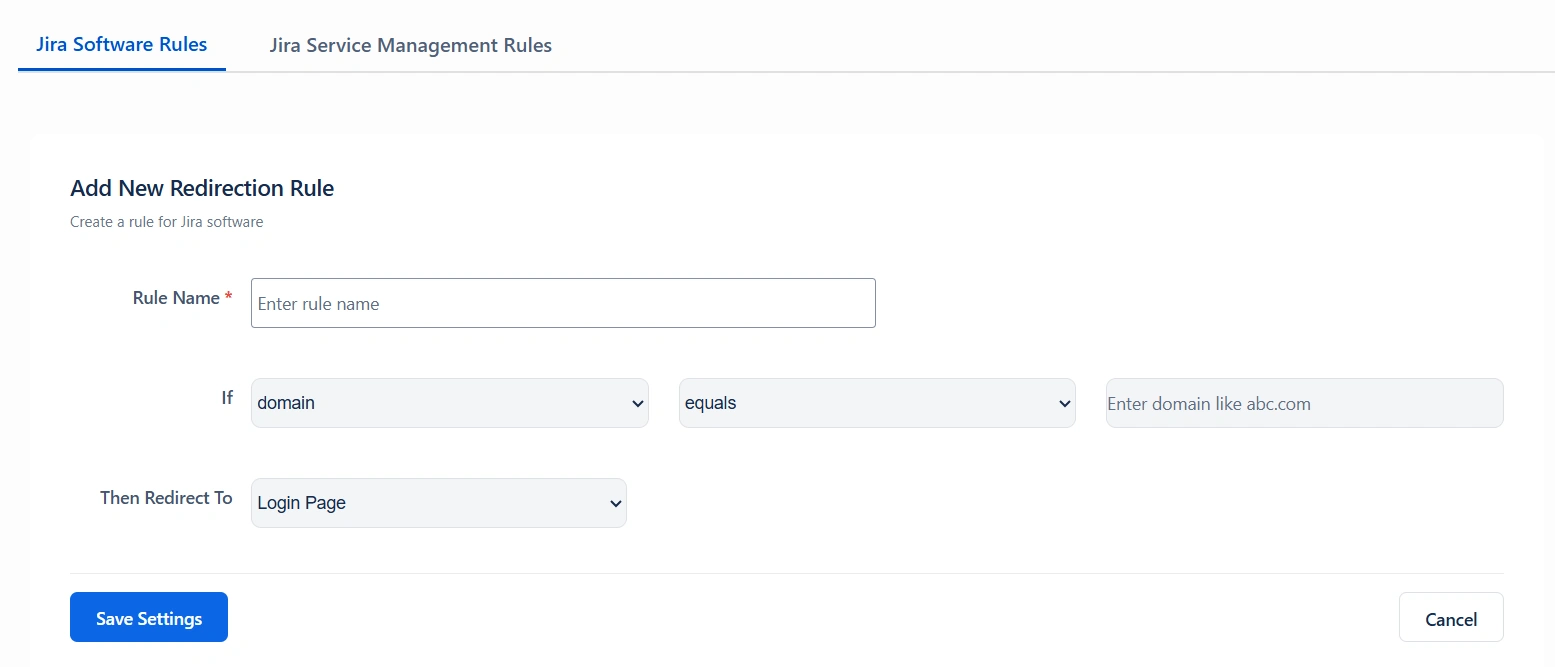Click the Create a rule for Jira software subtitle
Viewport: 1555px width, 667px height.
coord(166,222)
